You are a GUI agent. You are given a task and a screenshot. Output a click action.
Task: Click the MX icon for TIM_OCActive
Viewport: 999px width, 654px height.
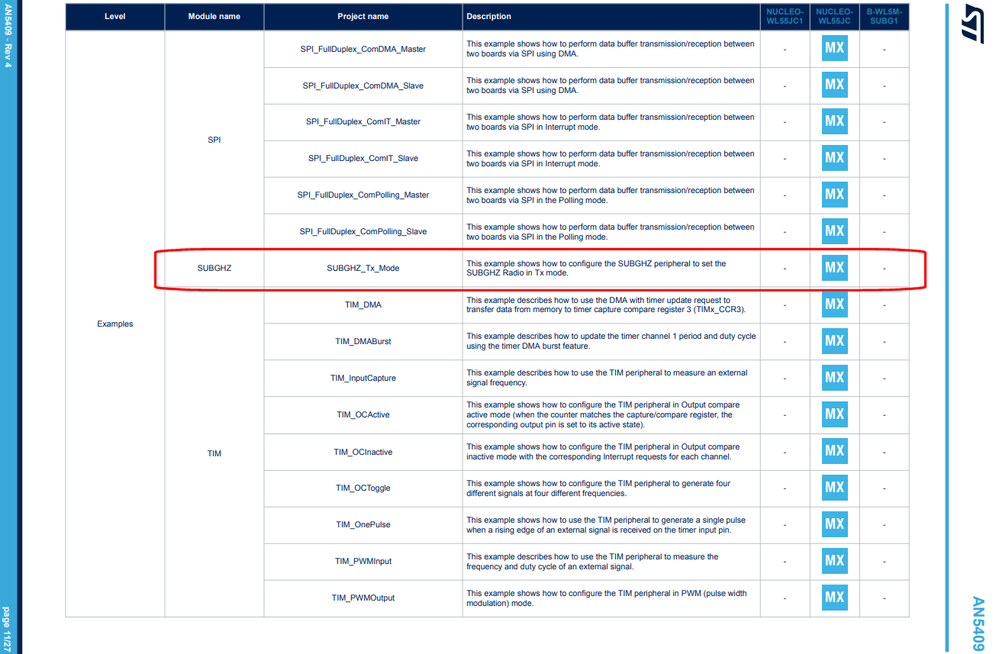(x=834, y=414)
